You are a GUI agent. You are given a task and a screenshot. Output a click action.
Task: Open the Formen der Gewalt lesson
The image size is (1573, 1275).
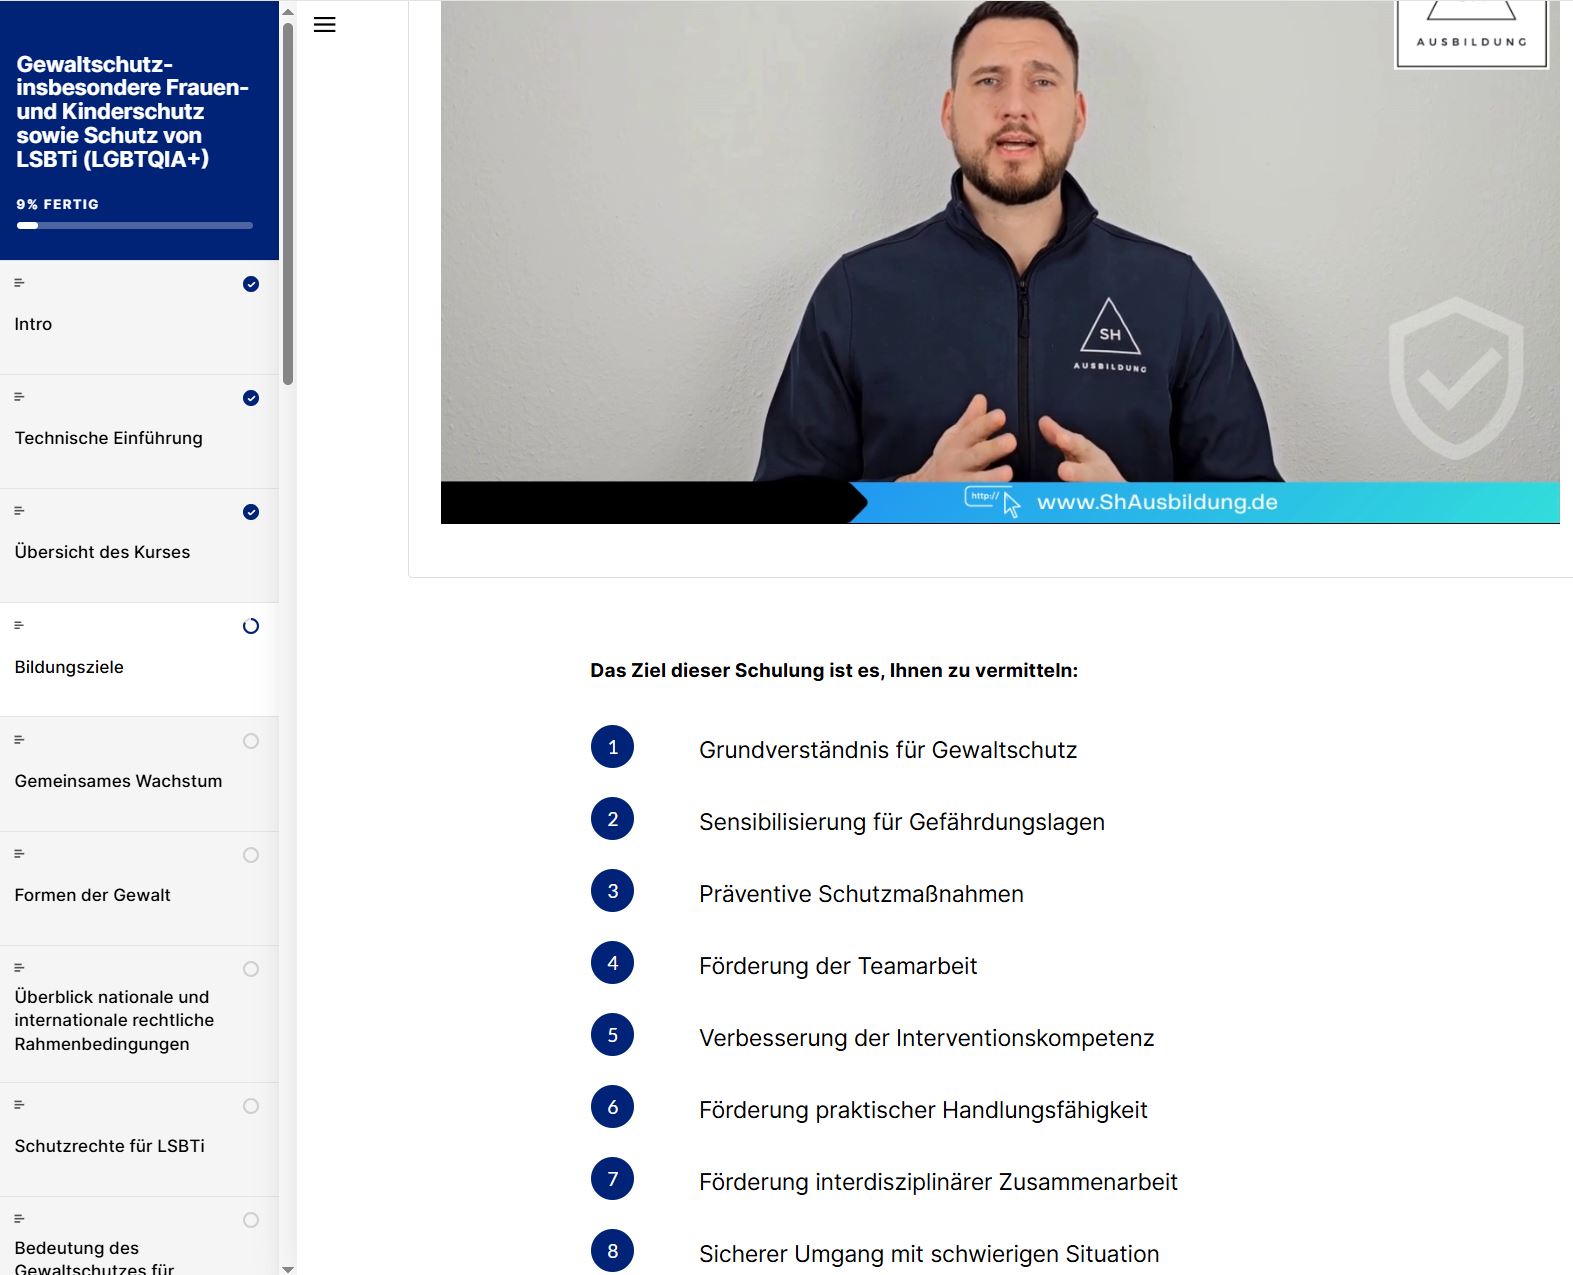point(139,888)
